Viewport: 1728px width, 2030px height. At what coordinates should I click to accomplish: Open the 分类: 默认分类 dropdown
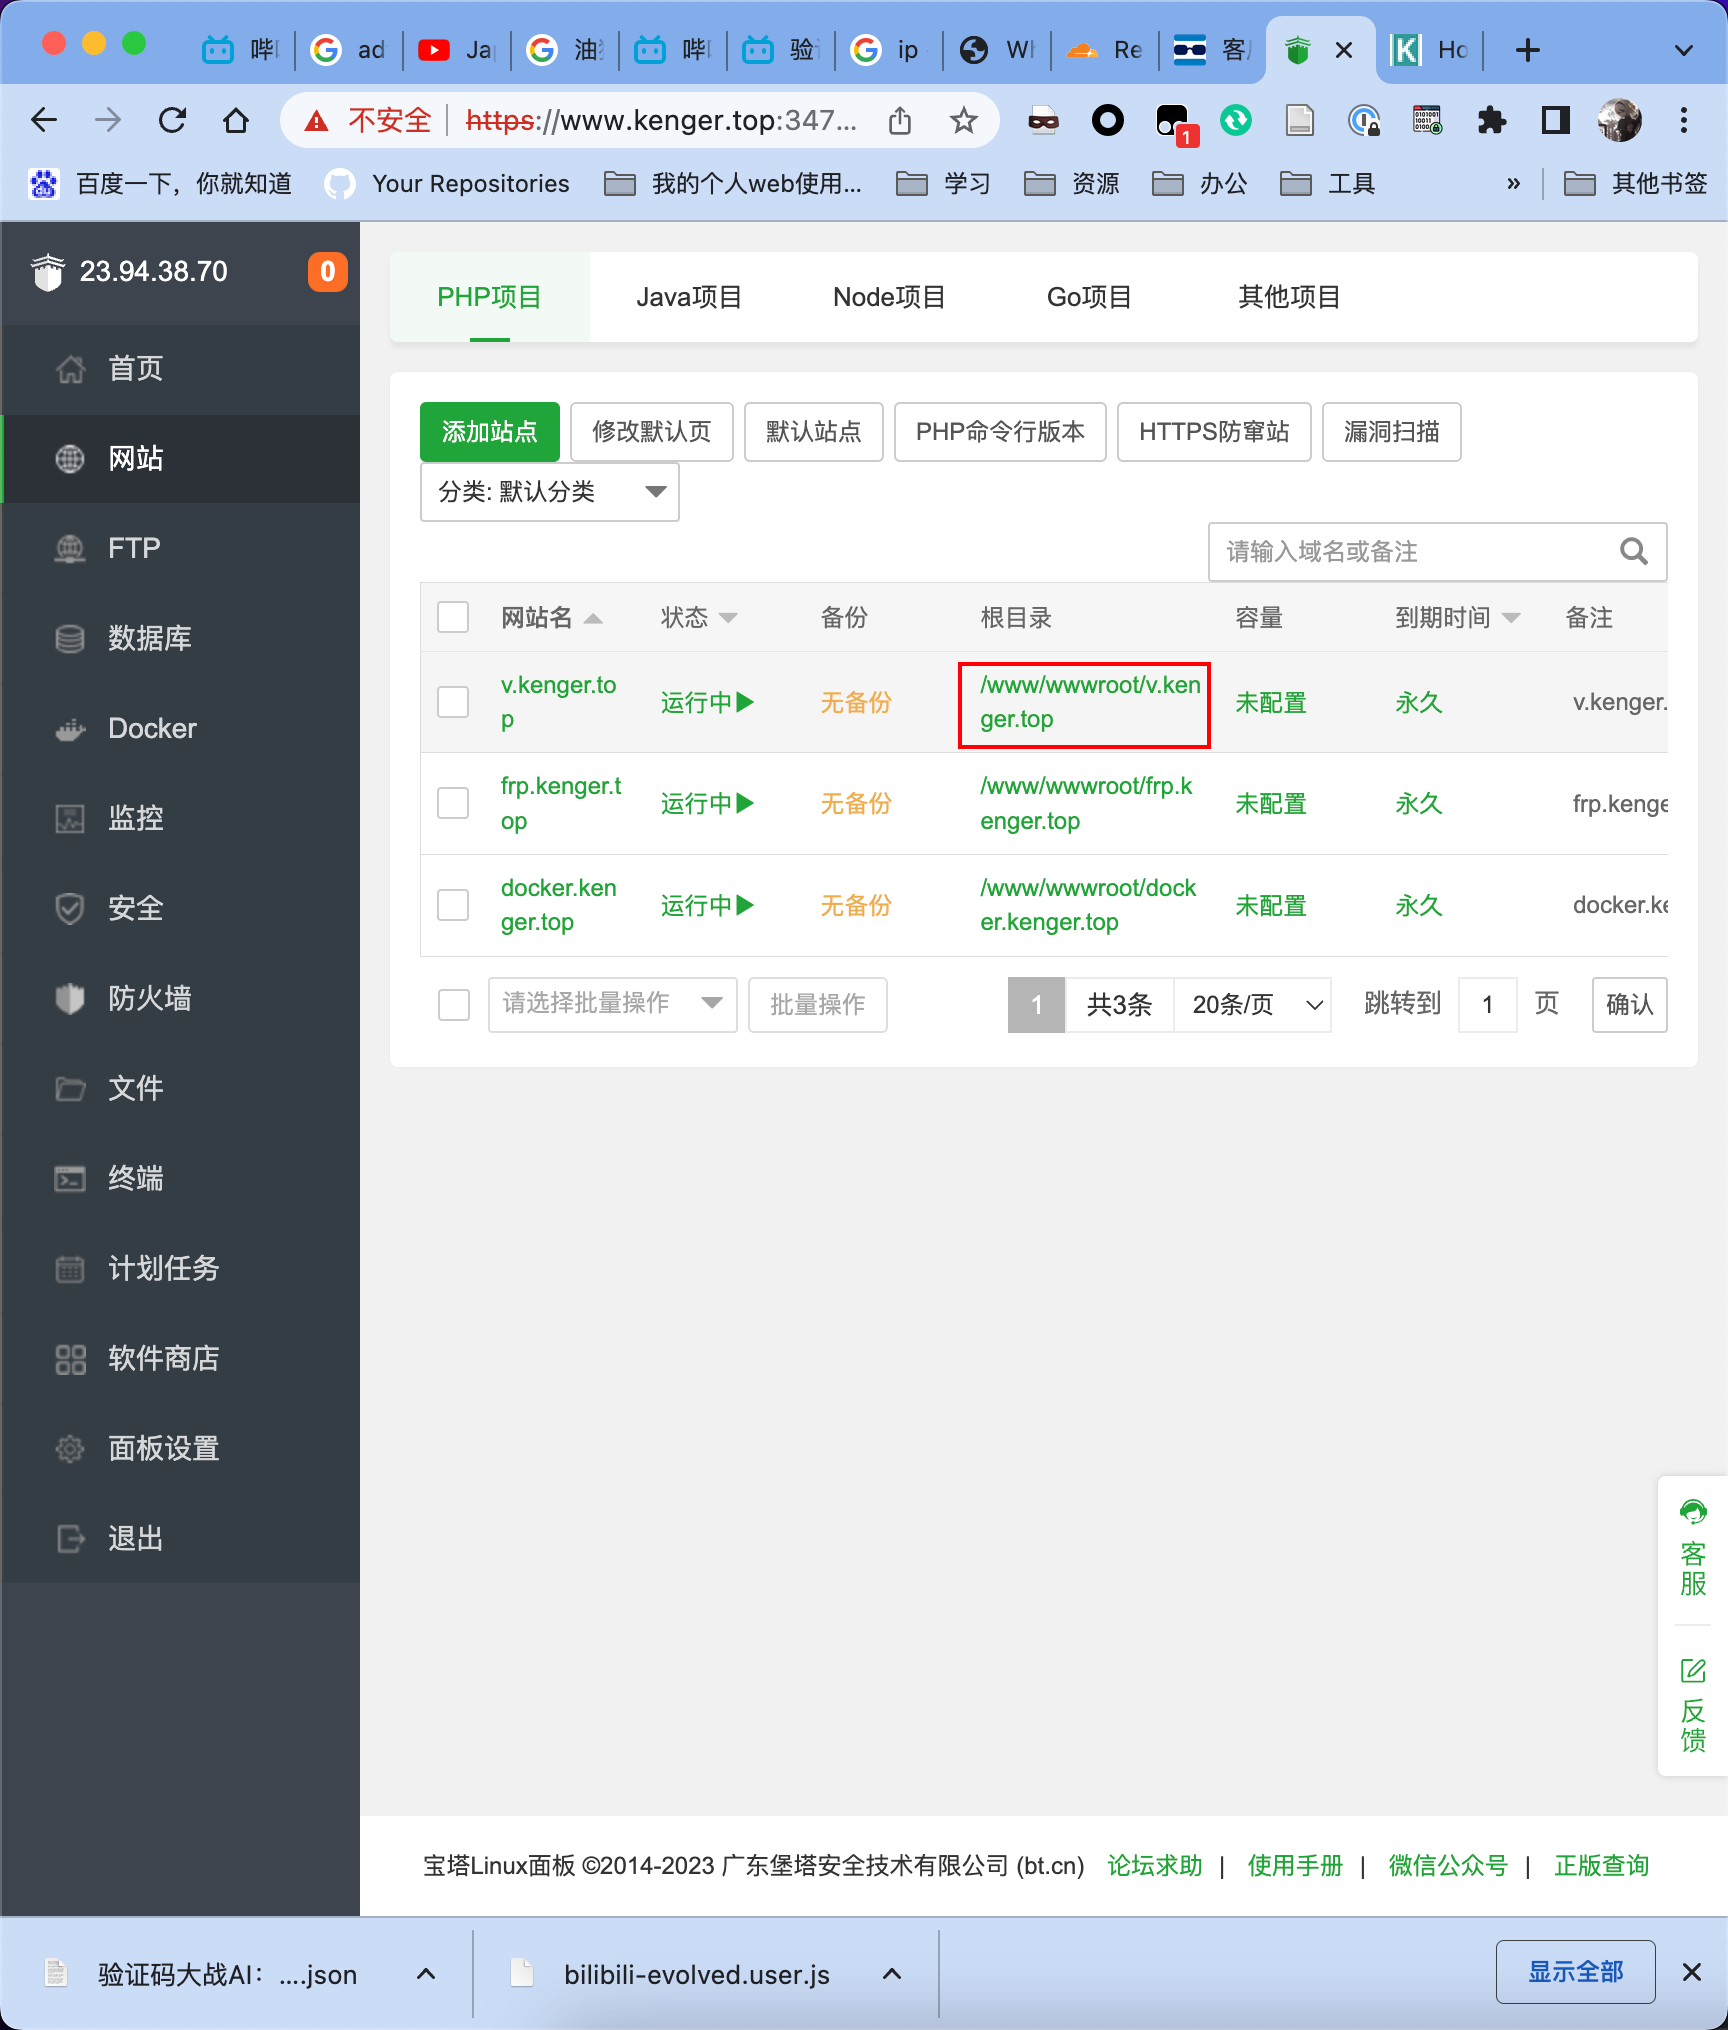tap(550, 492)
